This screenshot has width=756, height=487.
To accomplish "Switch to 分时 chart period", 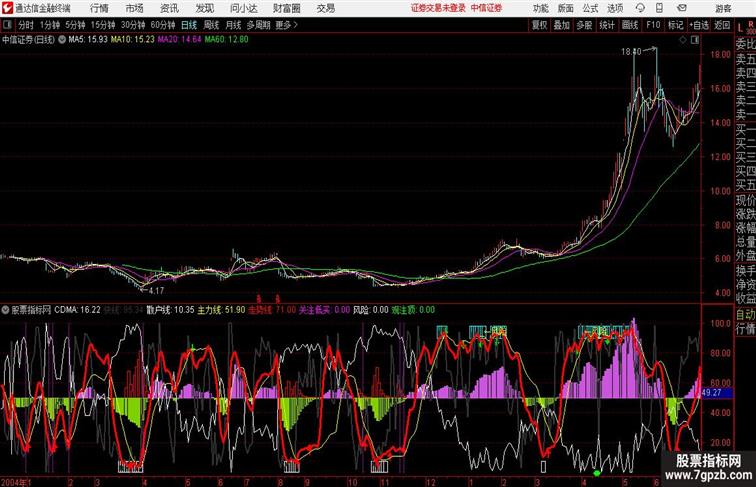I will pos(26,25).
